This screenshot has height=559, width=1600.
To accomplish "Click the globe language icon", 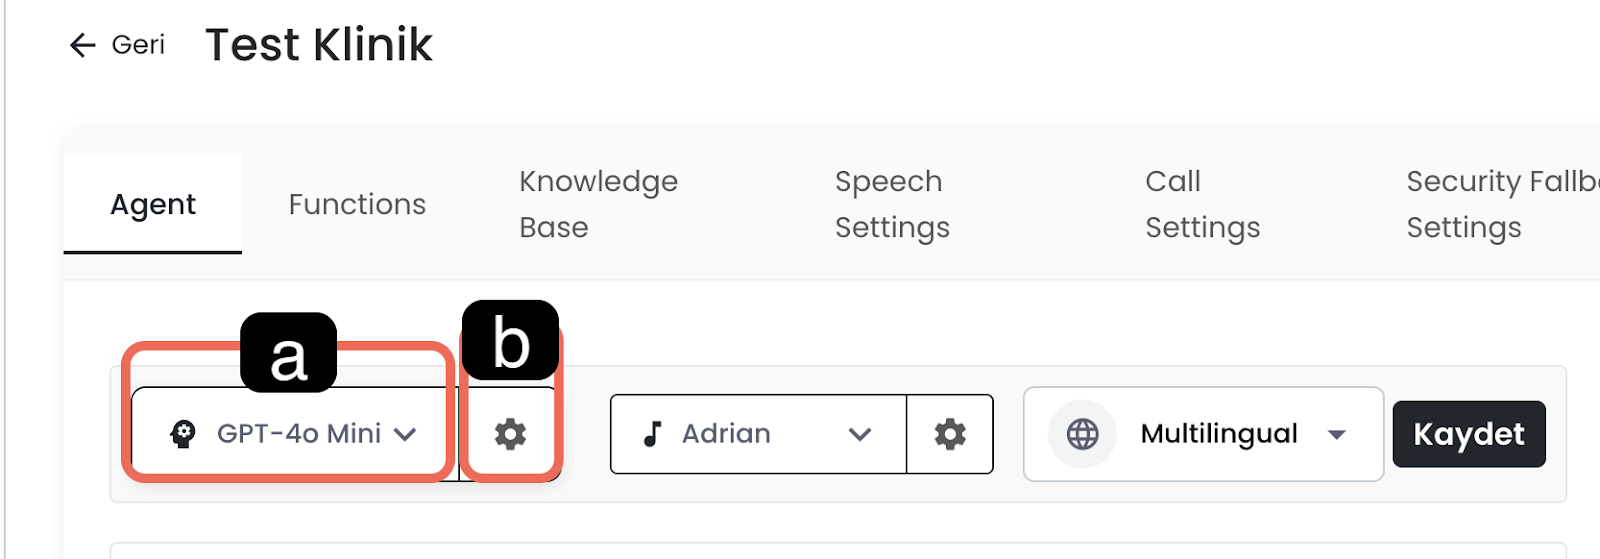I will coord(1082,434).
